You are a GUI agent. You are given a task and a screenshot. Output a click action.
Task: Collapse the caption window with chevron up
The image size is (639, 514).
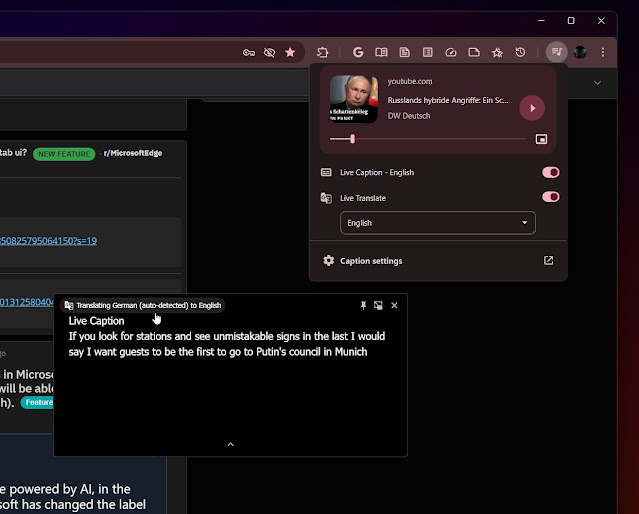tap(231, 444)
